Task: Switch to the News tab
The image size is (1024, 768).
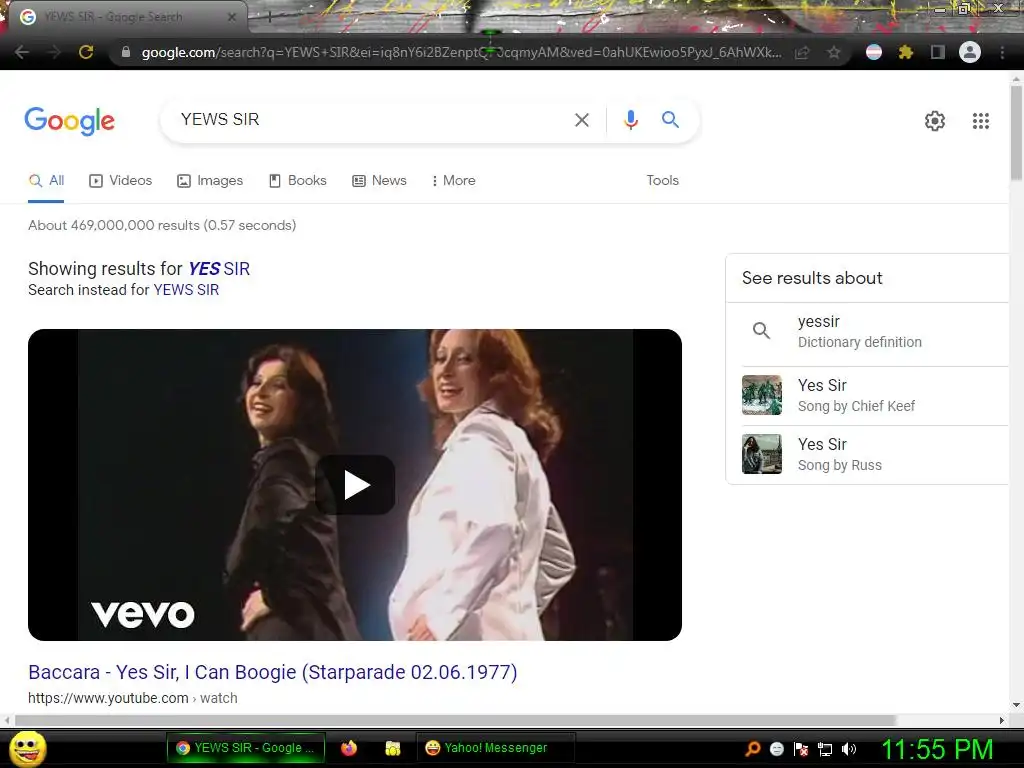Action: 379,181
